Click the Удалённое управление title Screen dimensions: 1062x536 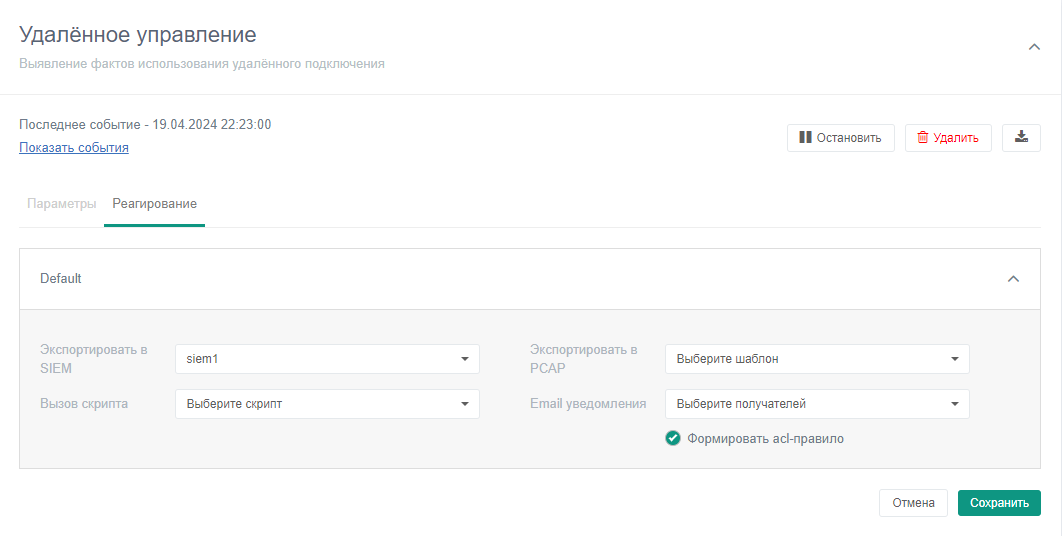pyautogui.click(x=138, y=35)
